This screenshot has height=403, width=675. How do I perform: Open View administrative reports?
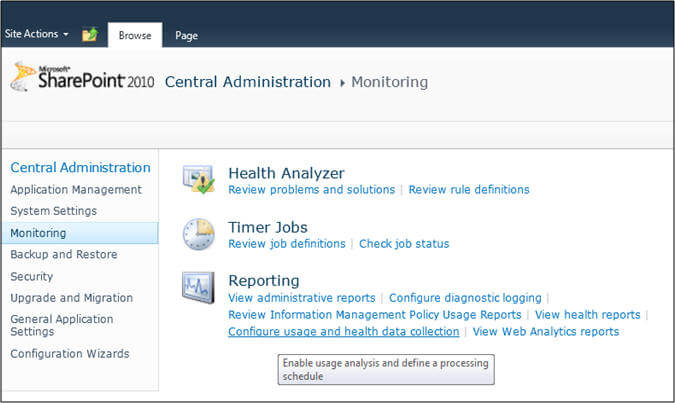tap(302, 298)
